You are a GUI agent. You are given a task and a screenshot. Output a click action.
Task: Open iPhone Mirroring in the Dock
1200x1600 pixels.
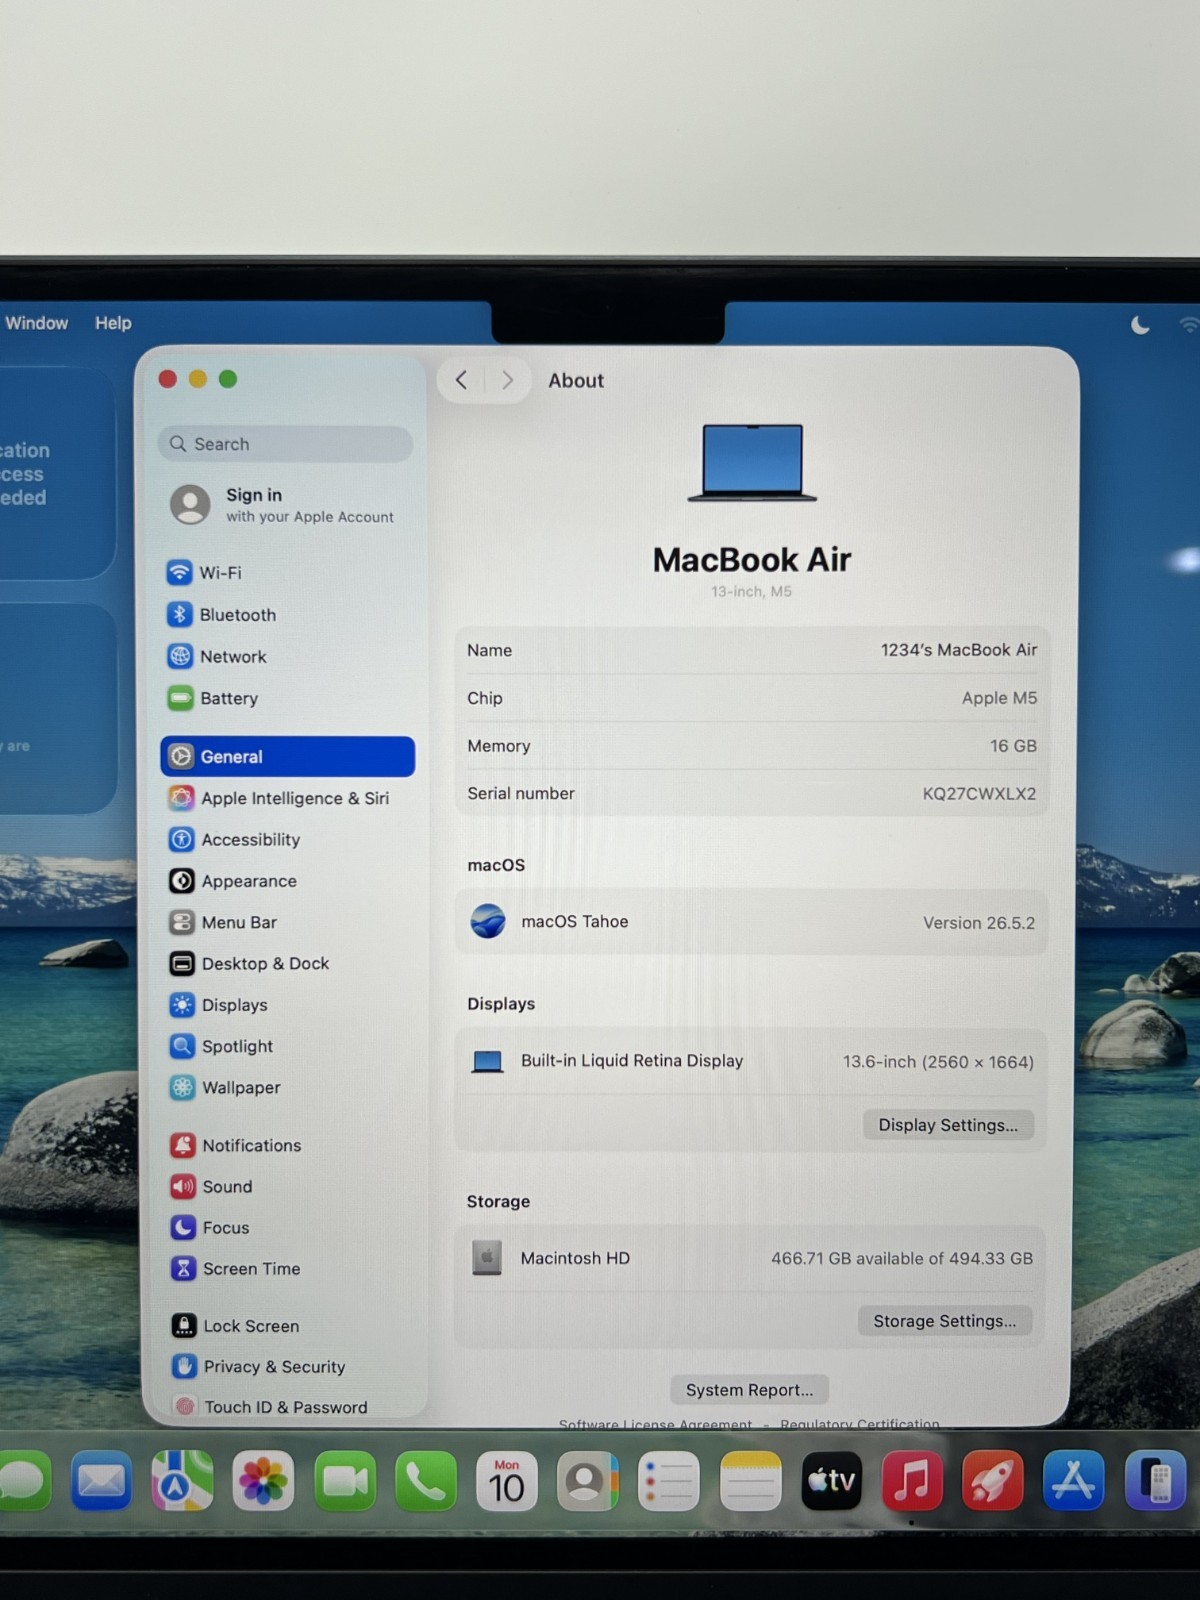pyautogui.click(x=1156, y=1481)
